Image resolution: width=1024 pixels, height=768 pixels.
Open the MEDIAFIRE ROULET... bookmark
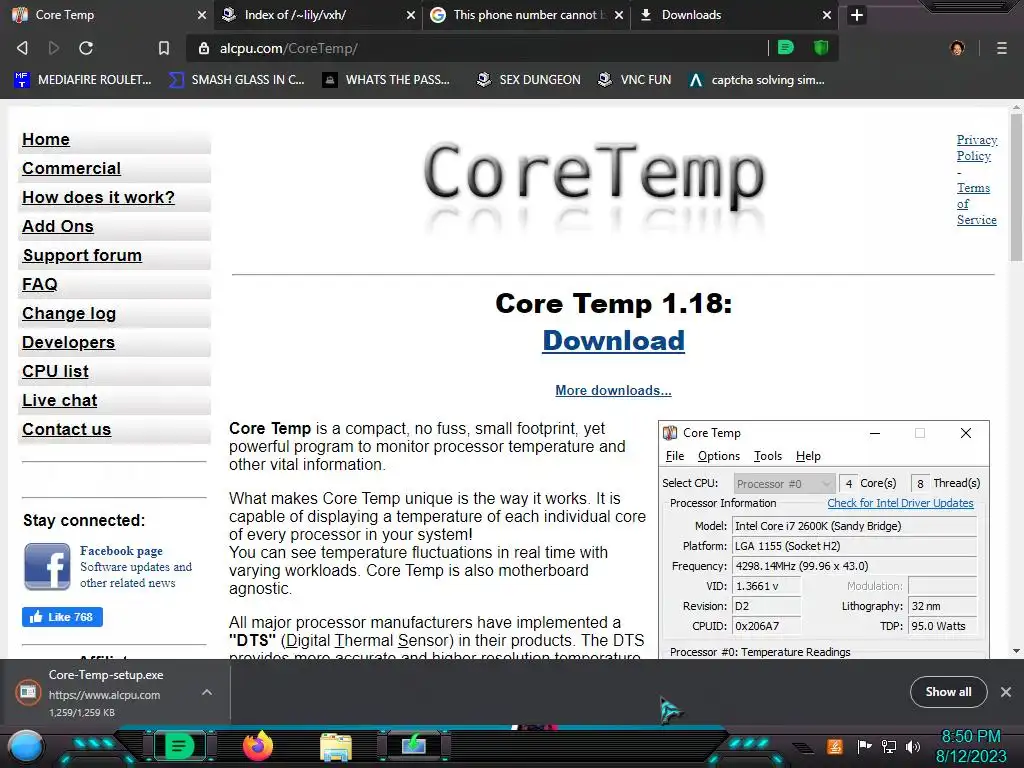(82, 80)
